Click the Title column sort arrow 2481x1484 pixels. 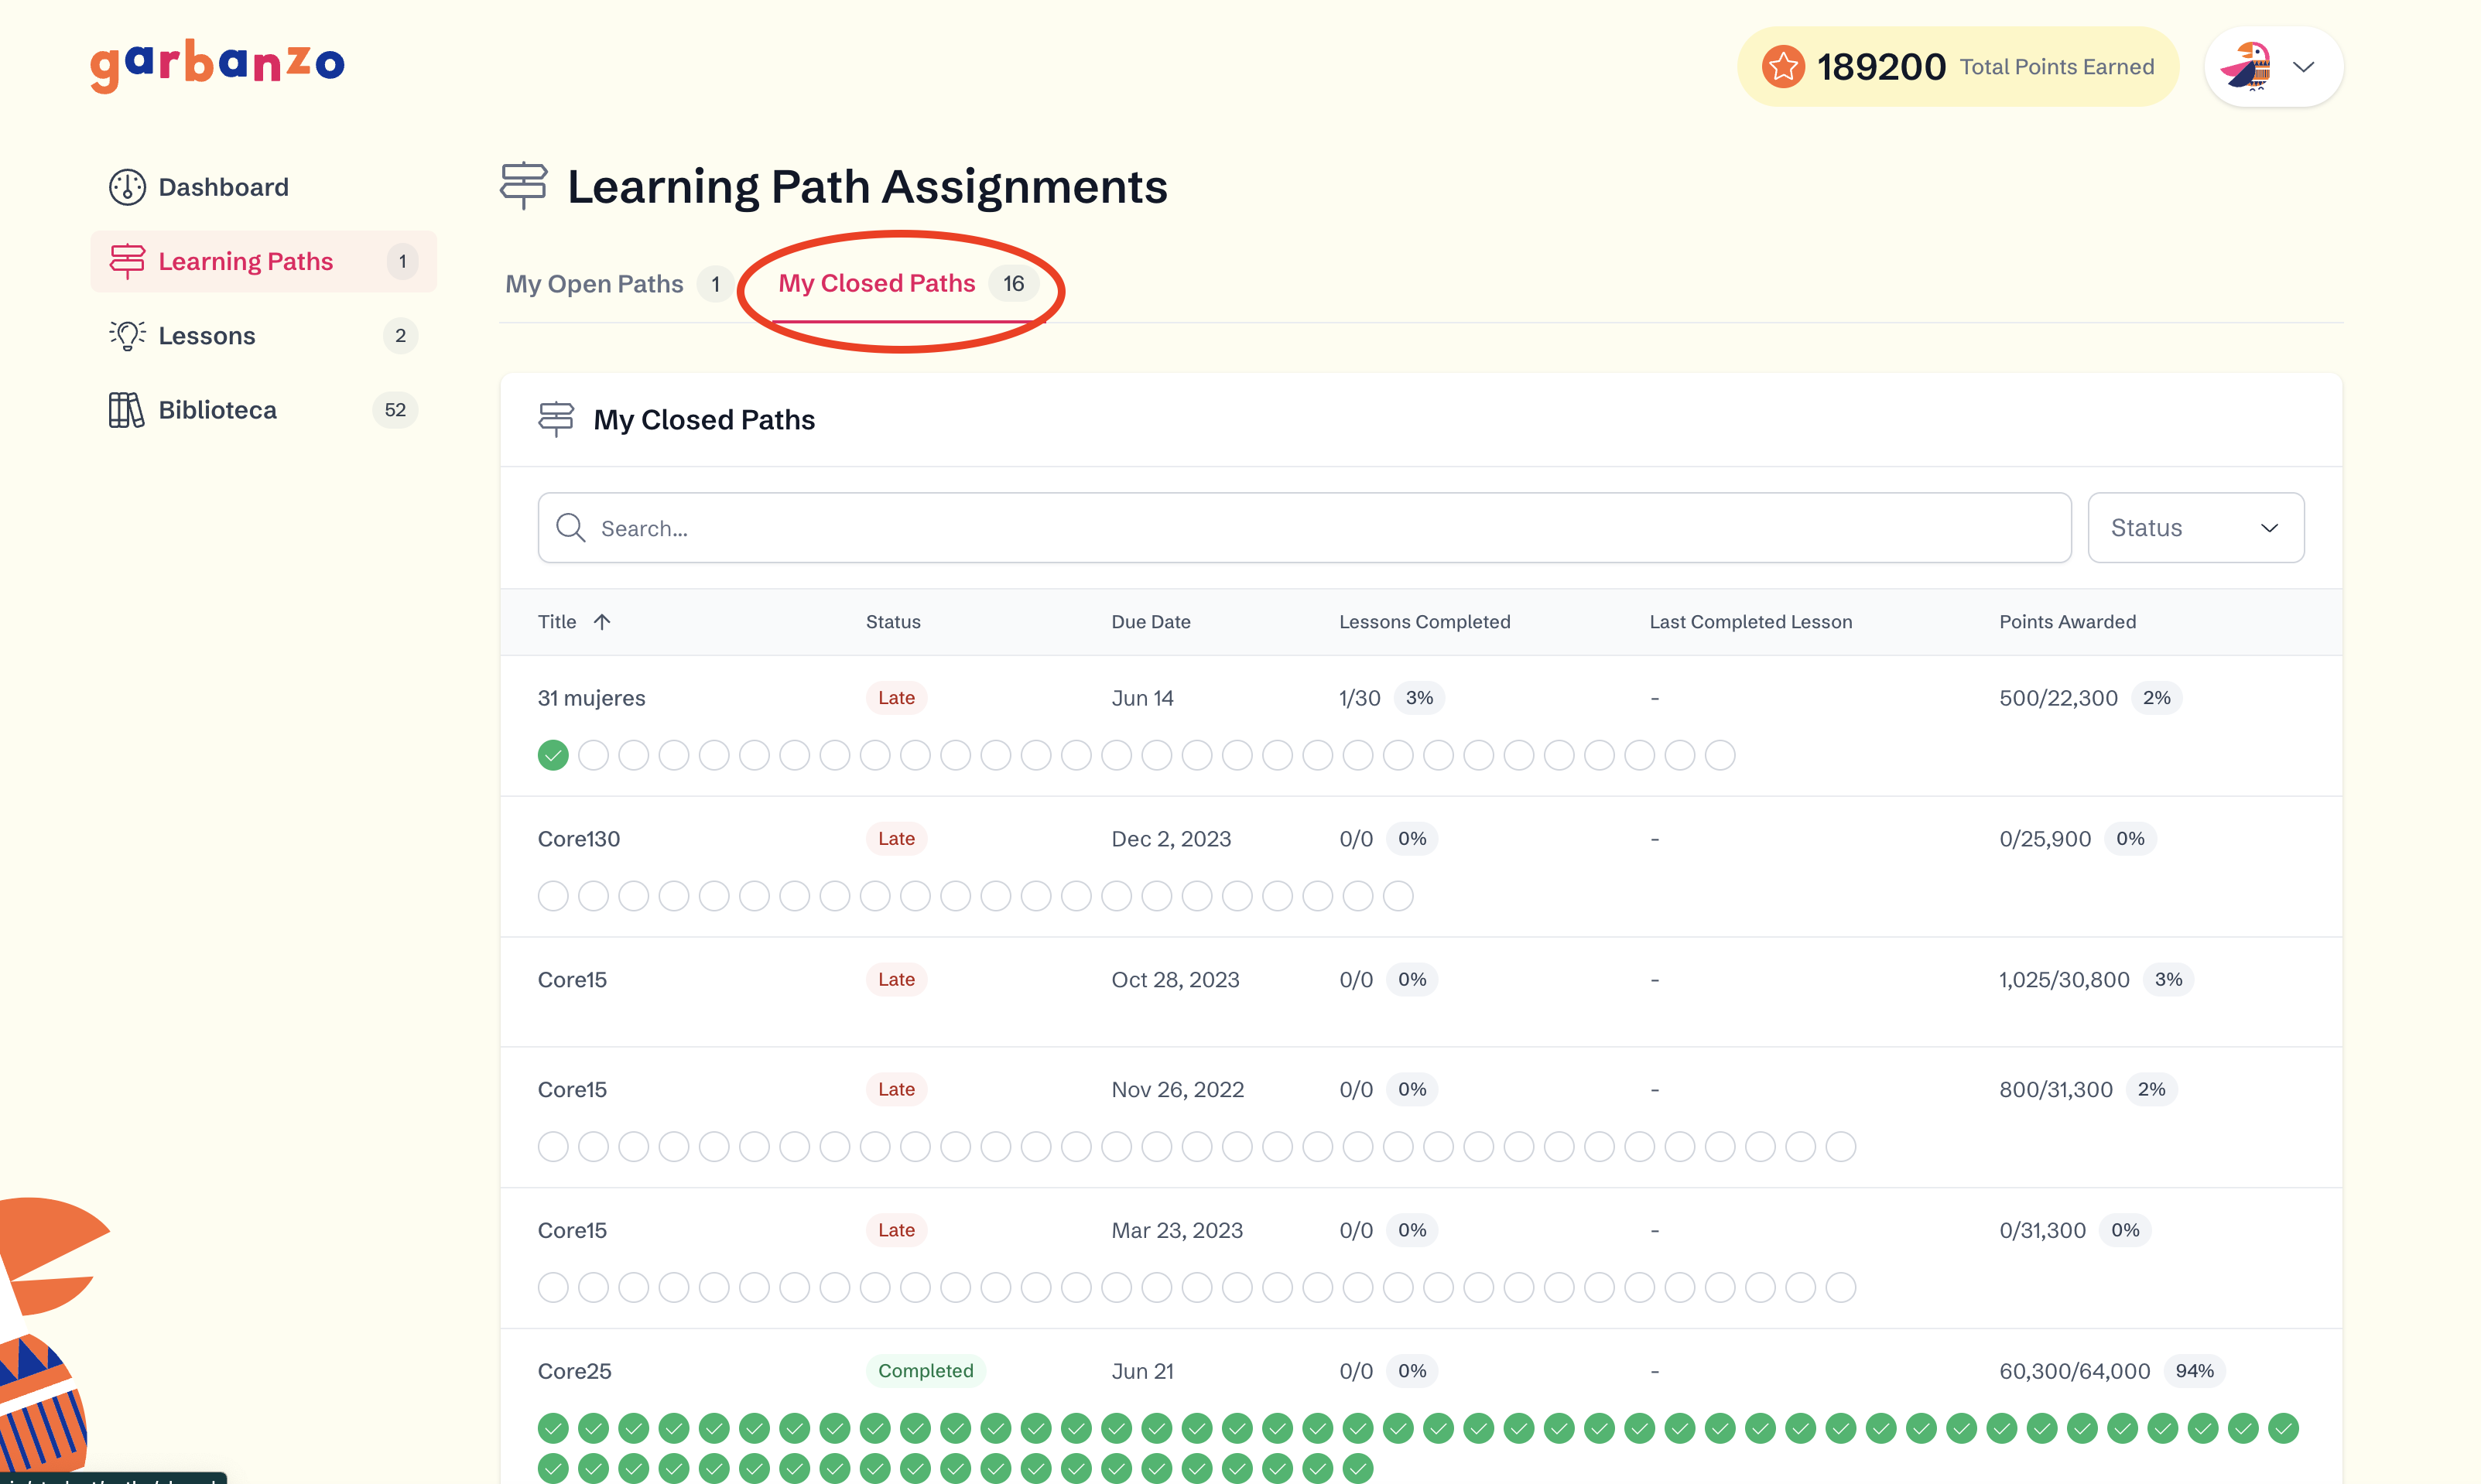coord(602,622)
